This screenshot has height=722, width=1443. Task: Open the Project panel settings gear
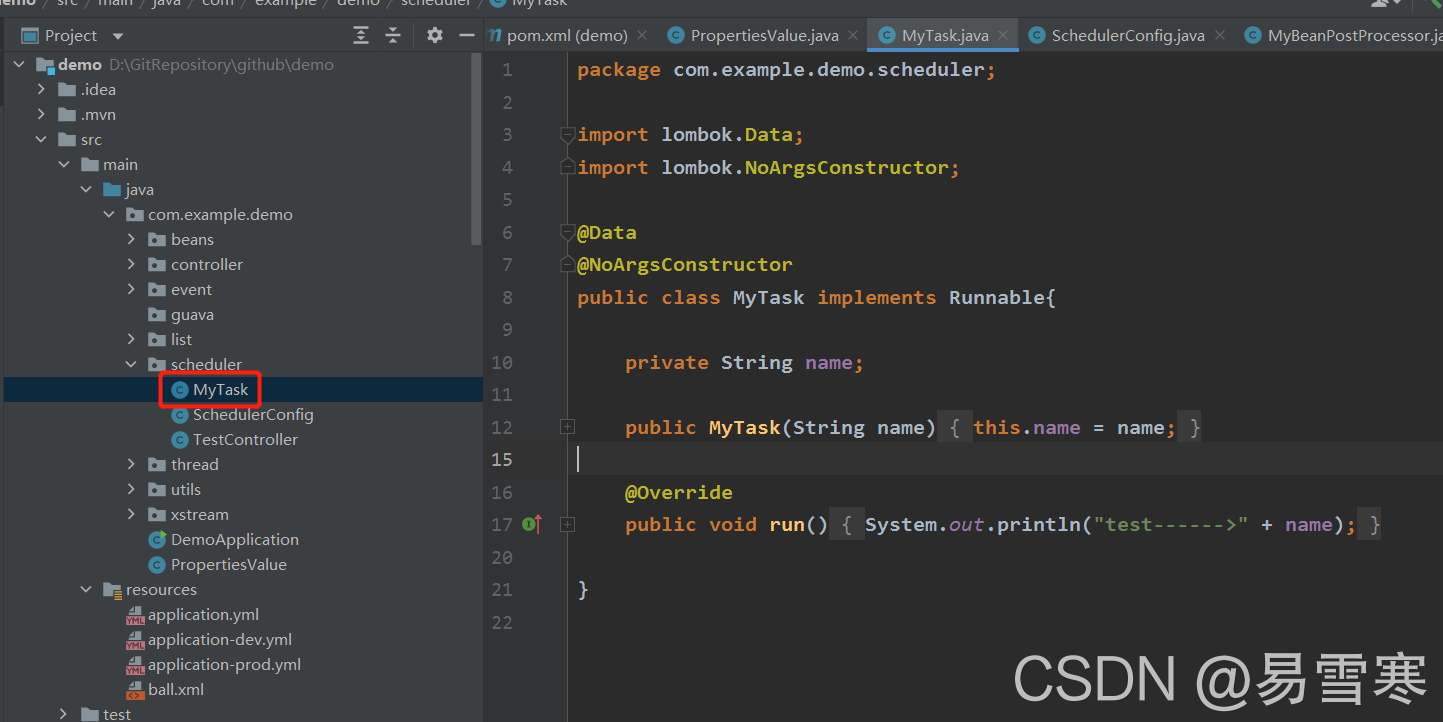tap(434, 35)
